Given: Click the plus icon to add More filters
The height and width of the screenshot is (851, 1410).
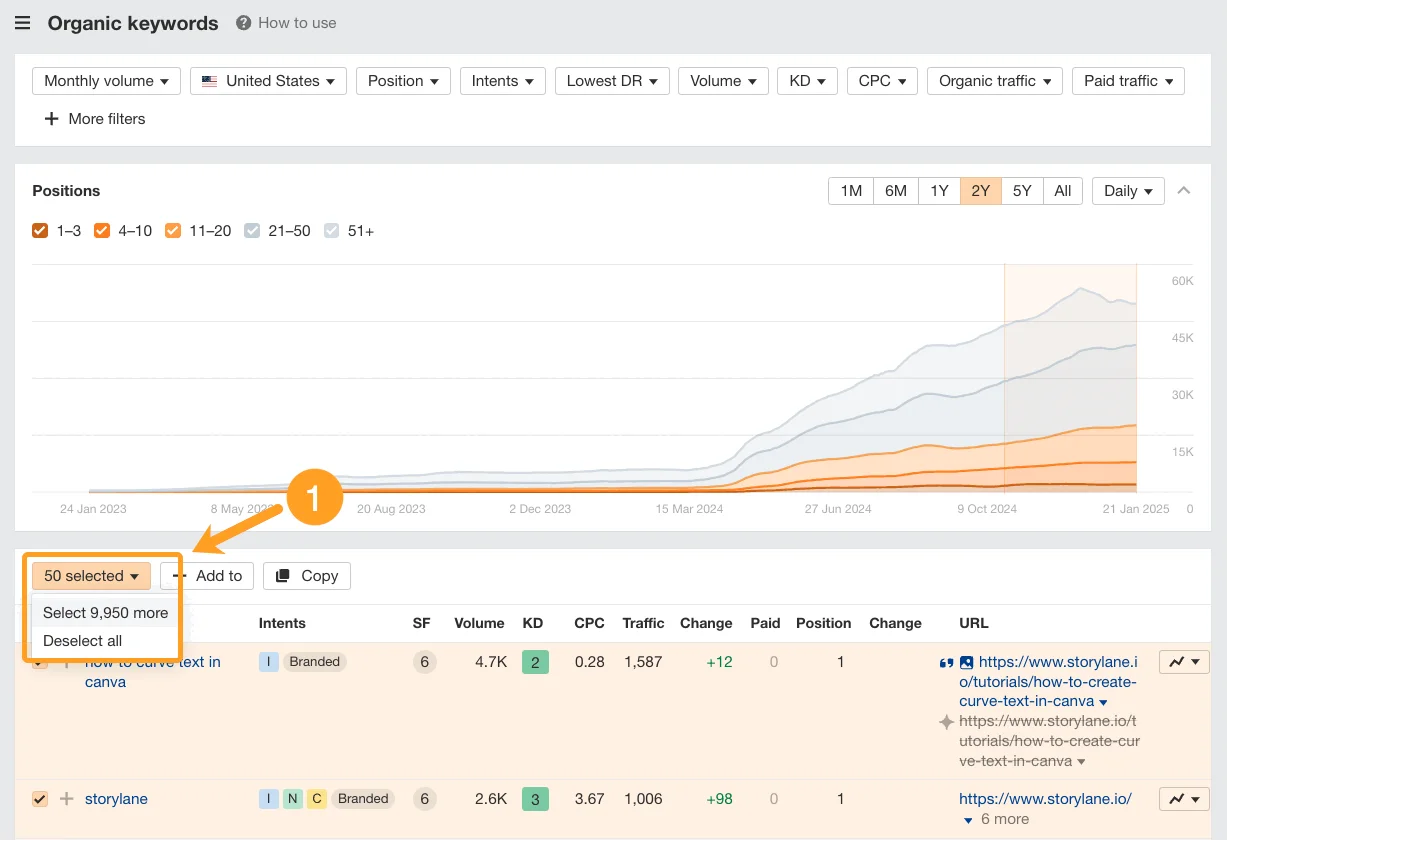Looking at the screenshot, I should (51, 119).
